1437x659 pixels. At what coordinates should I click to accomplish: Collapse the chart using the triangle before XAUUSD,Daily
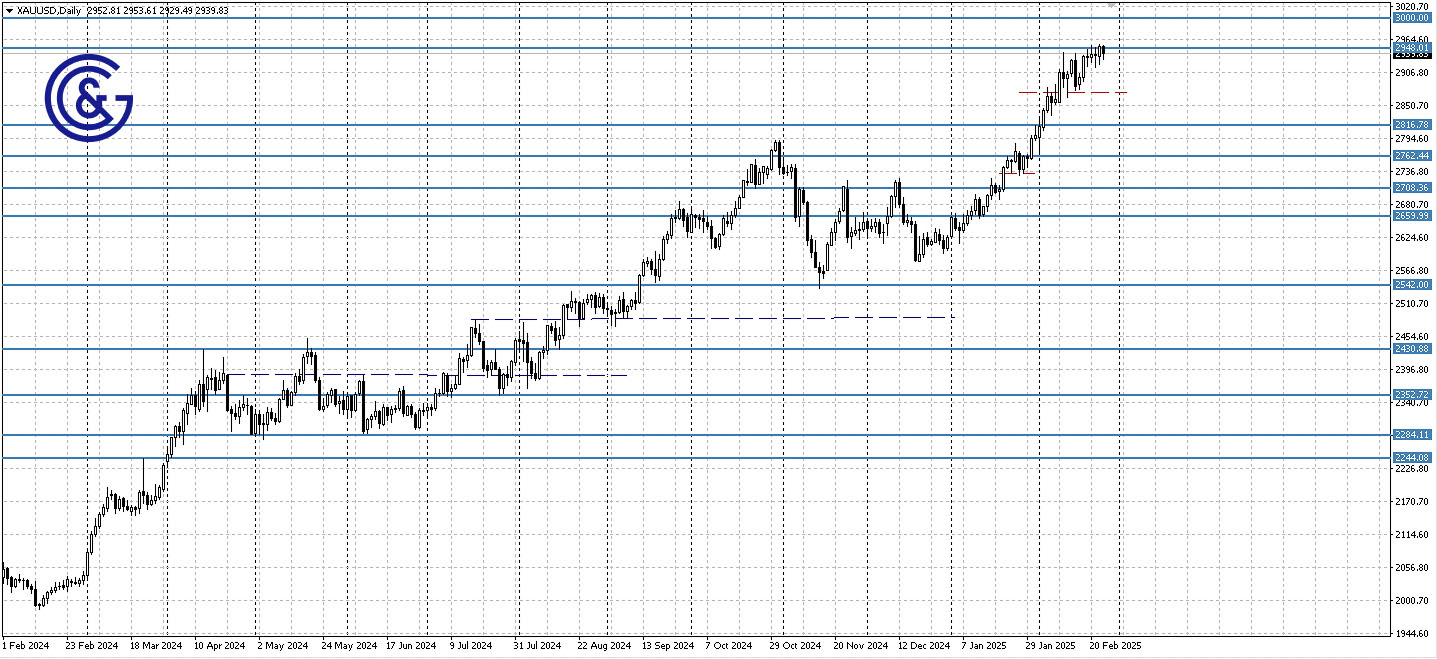point(9,9)
